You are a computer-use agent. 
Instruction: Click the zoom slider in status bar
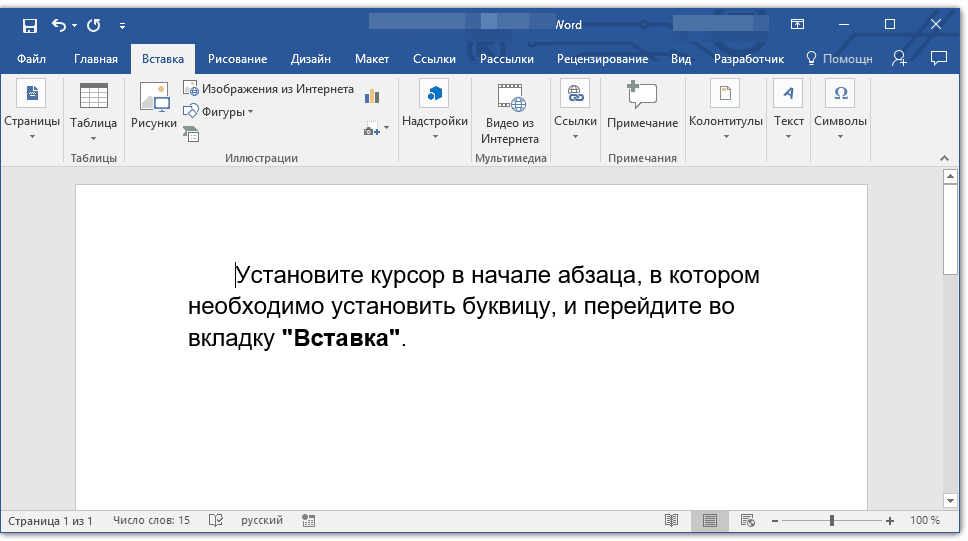tap(831, 521)
